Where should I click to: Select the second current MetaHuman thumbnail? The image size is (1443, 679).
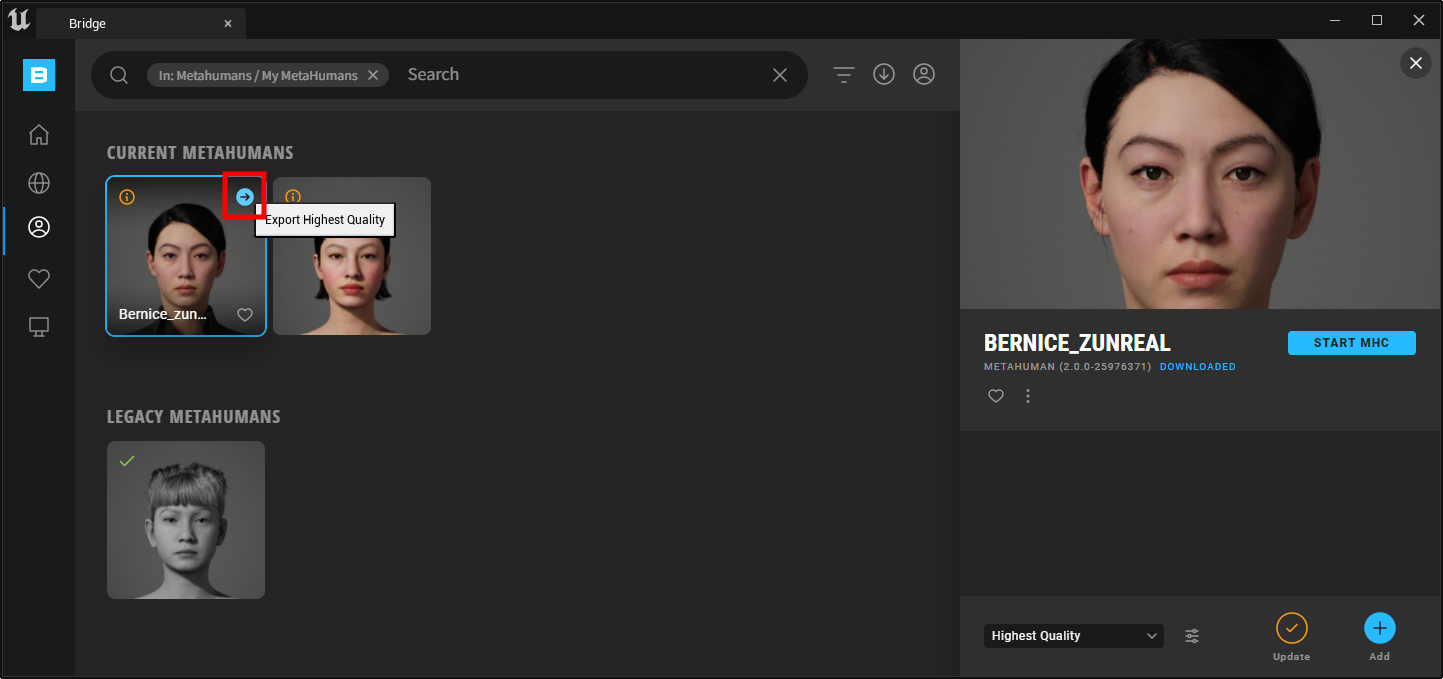[x=352, y=256]
